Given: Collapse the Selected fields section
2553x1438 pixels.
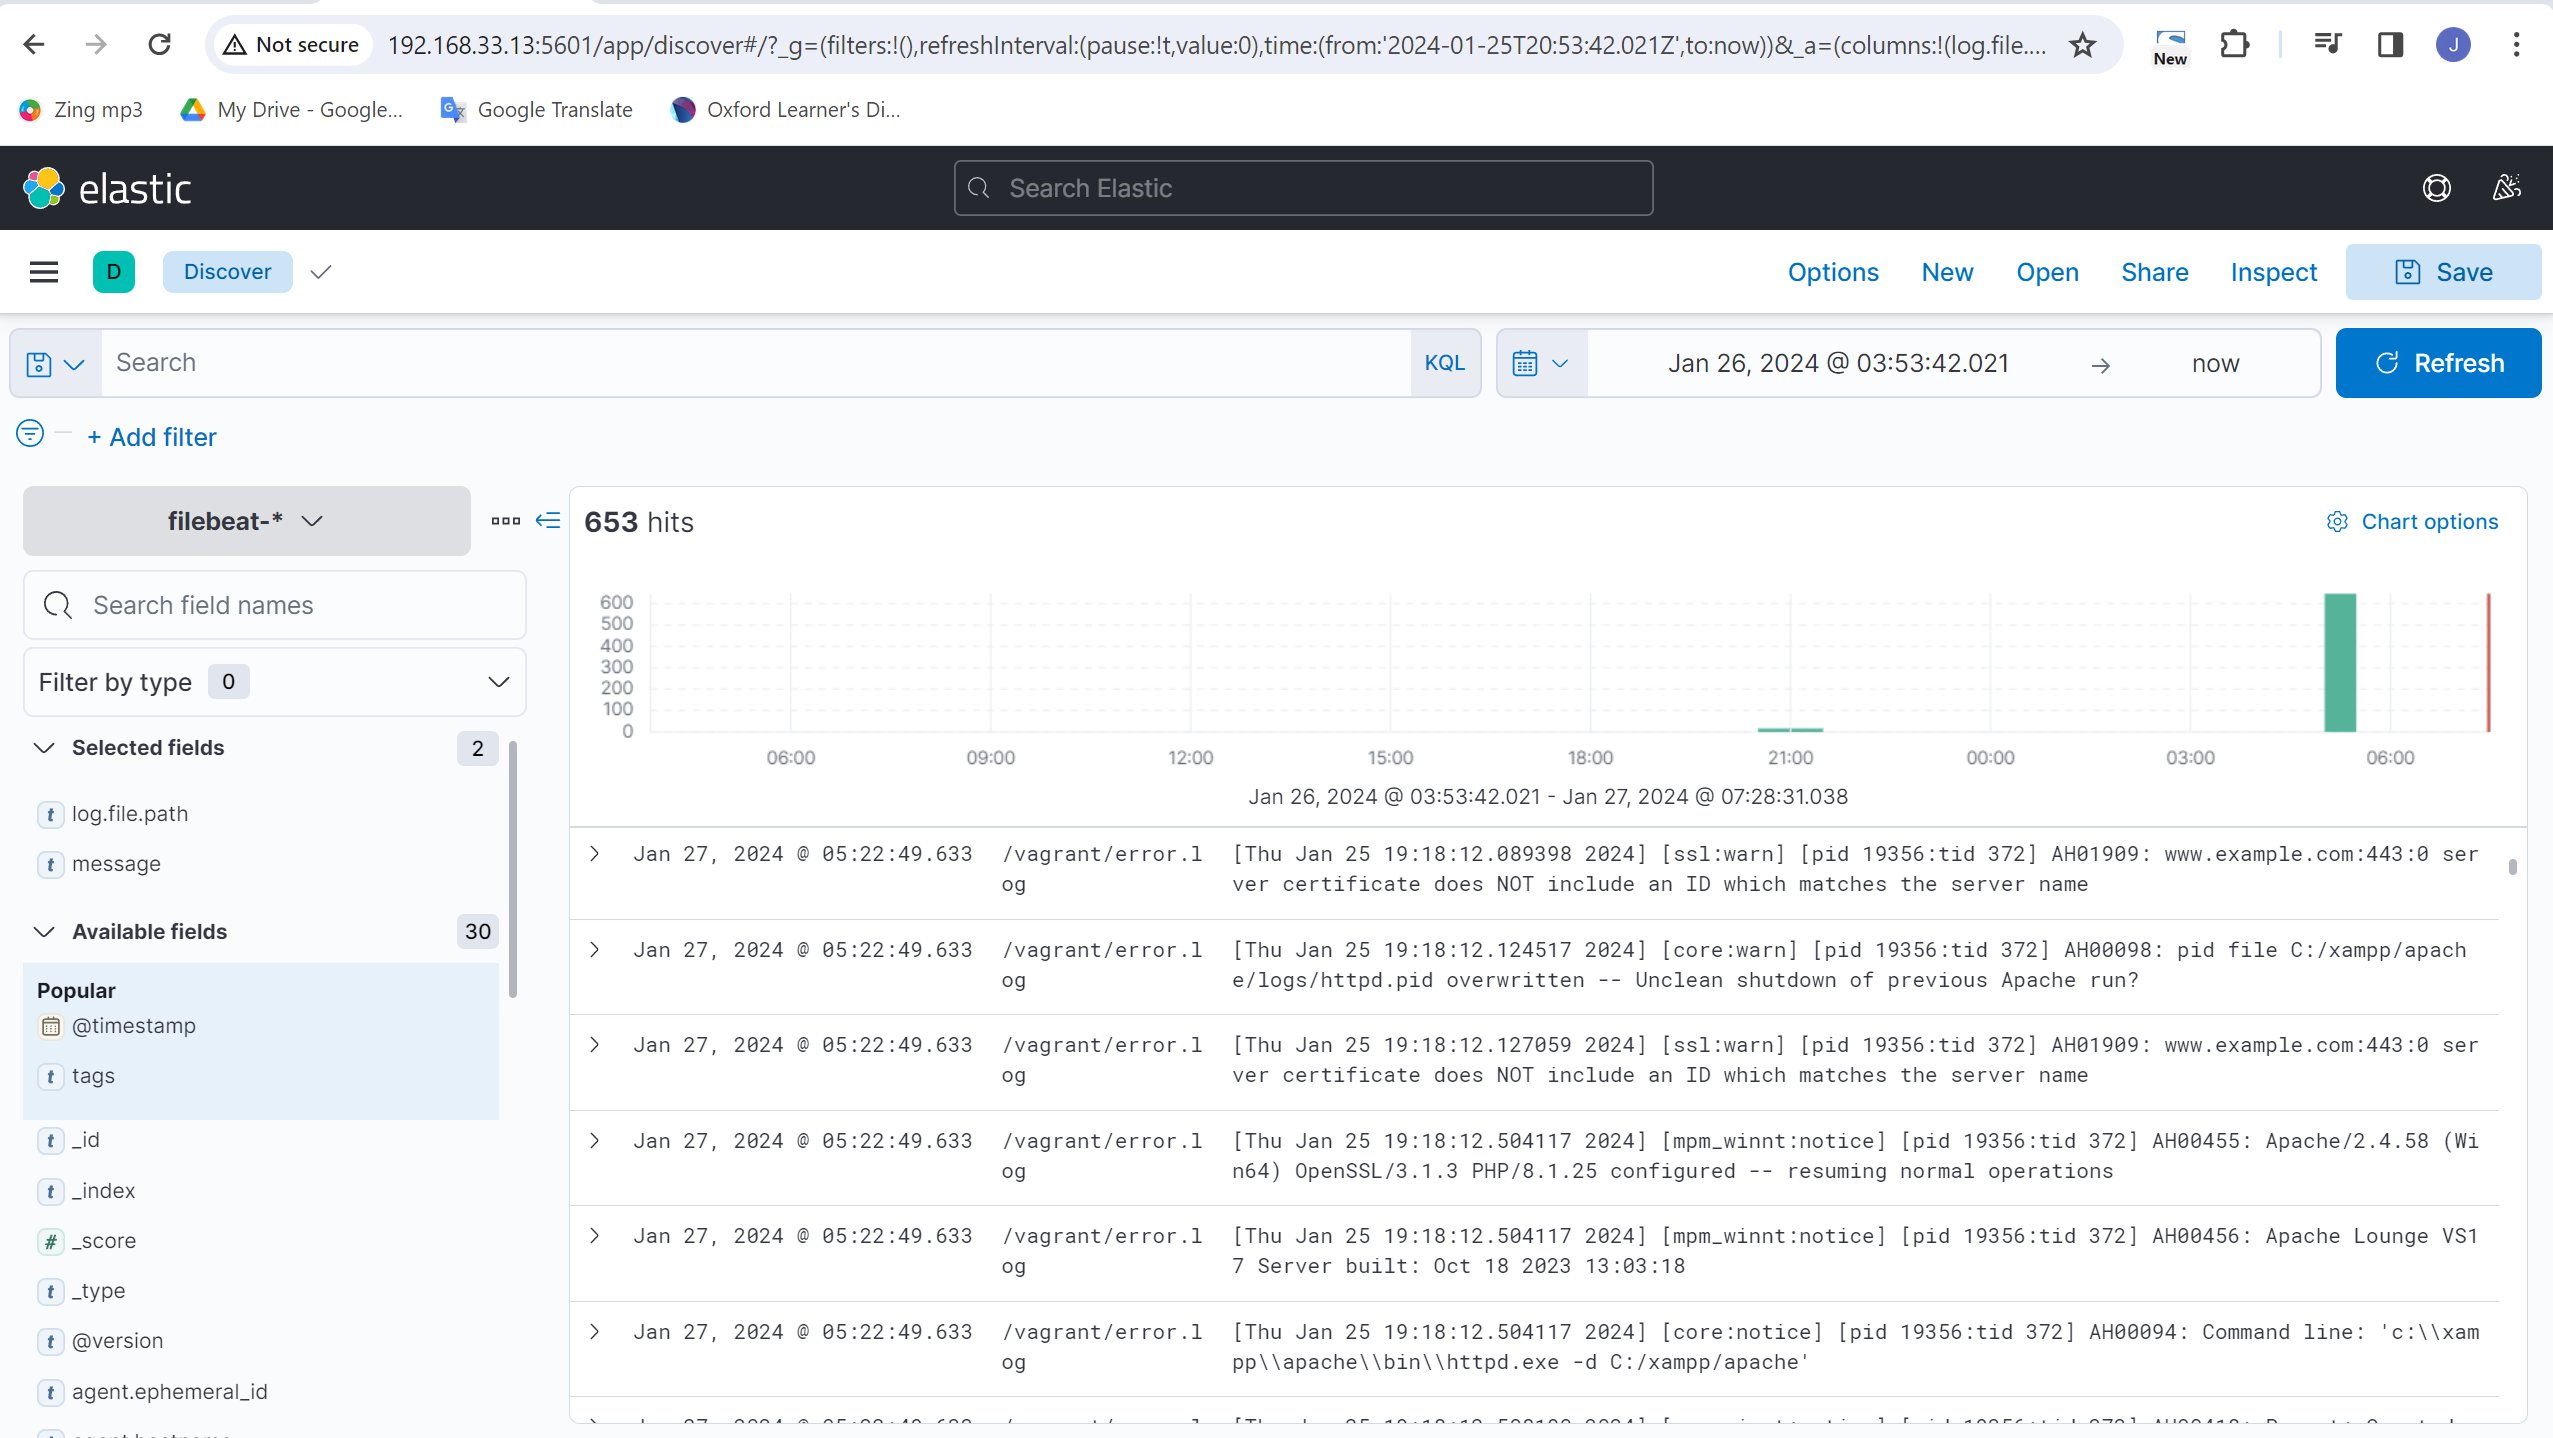Looking at the screenshot, I should pyautogui.click(x=44, y=748).
